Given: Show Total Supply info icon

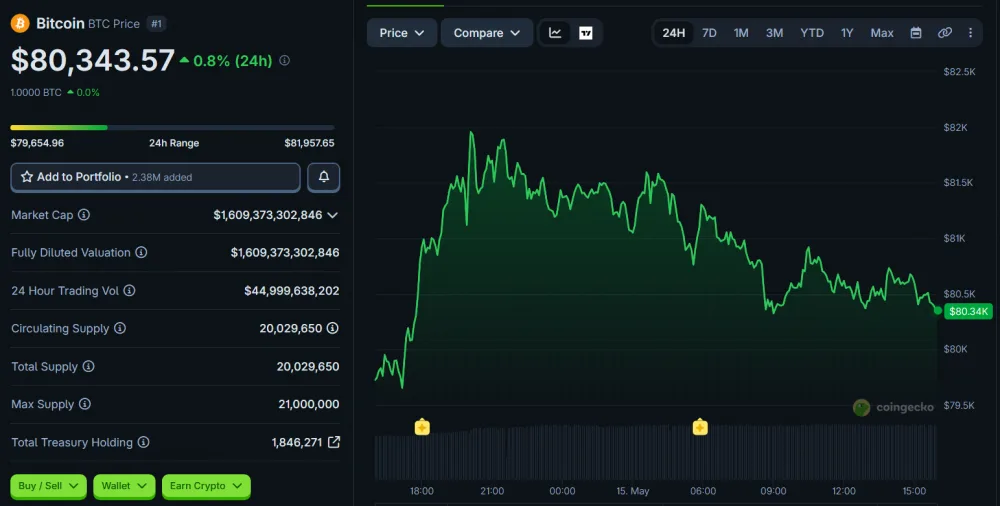Looking at the screenshot, I should tap(89, 366).
